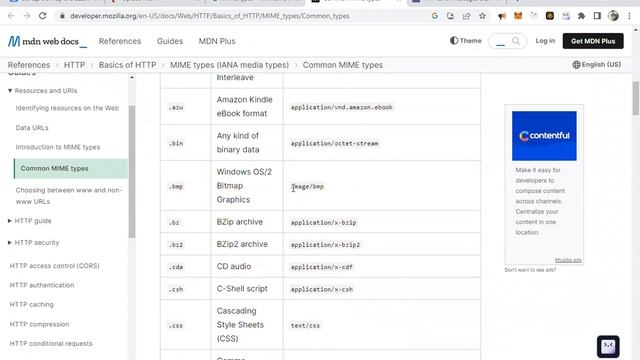Open HTTP conditional requests link
Screen dimensions: 640x360
tap(51, 343)
